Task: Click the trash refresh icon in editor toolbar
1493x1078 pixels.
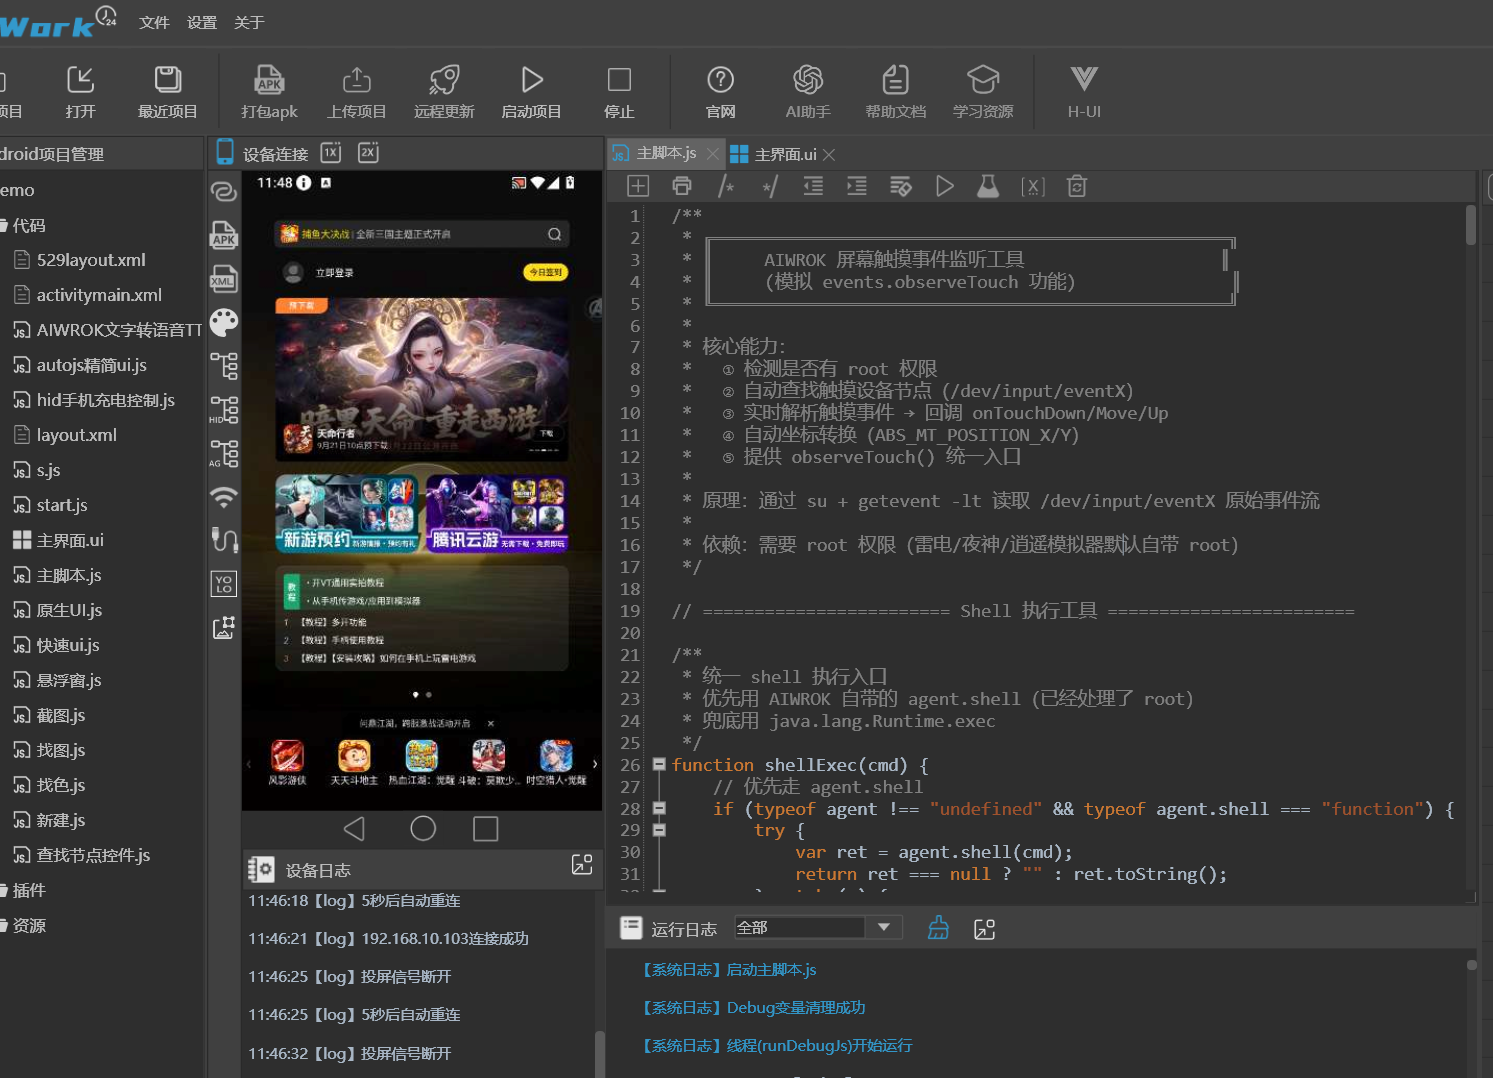Action: coord(1077,186)
